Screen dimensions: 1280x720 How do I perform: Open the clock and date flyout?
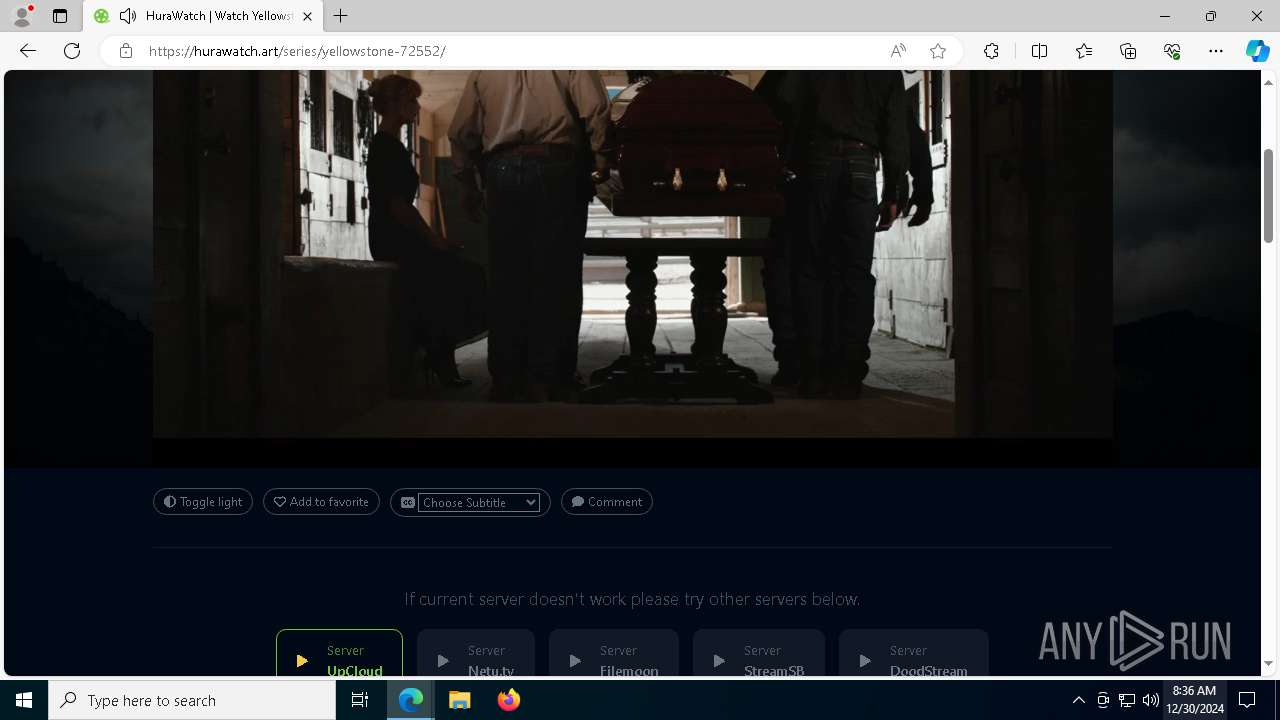pyautogui.click(x=1194, y=700)
